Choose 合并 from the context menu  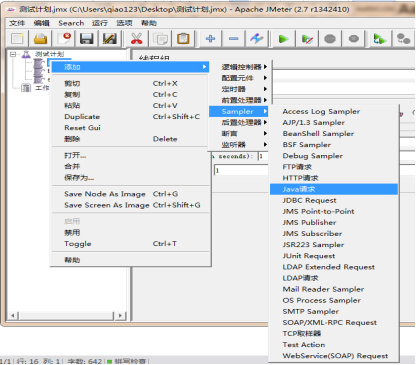tap(130, 166)
